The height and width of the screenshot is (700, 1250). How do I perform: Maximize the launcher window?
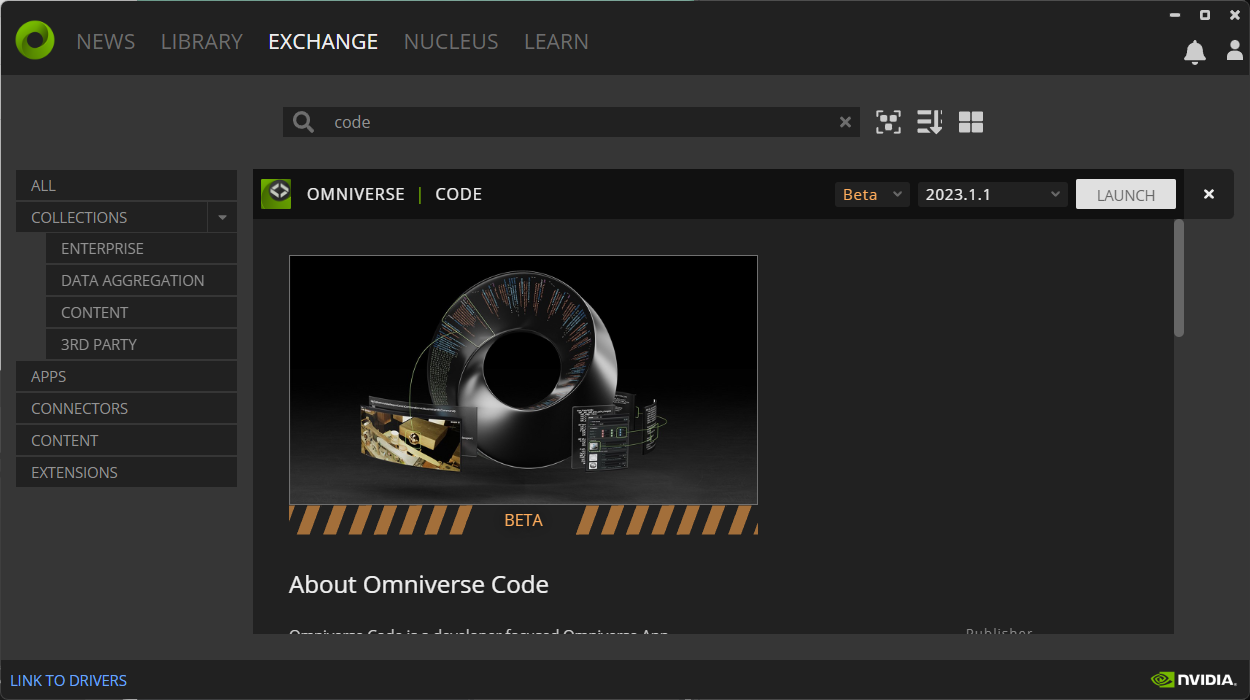point(1205,14)
